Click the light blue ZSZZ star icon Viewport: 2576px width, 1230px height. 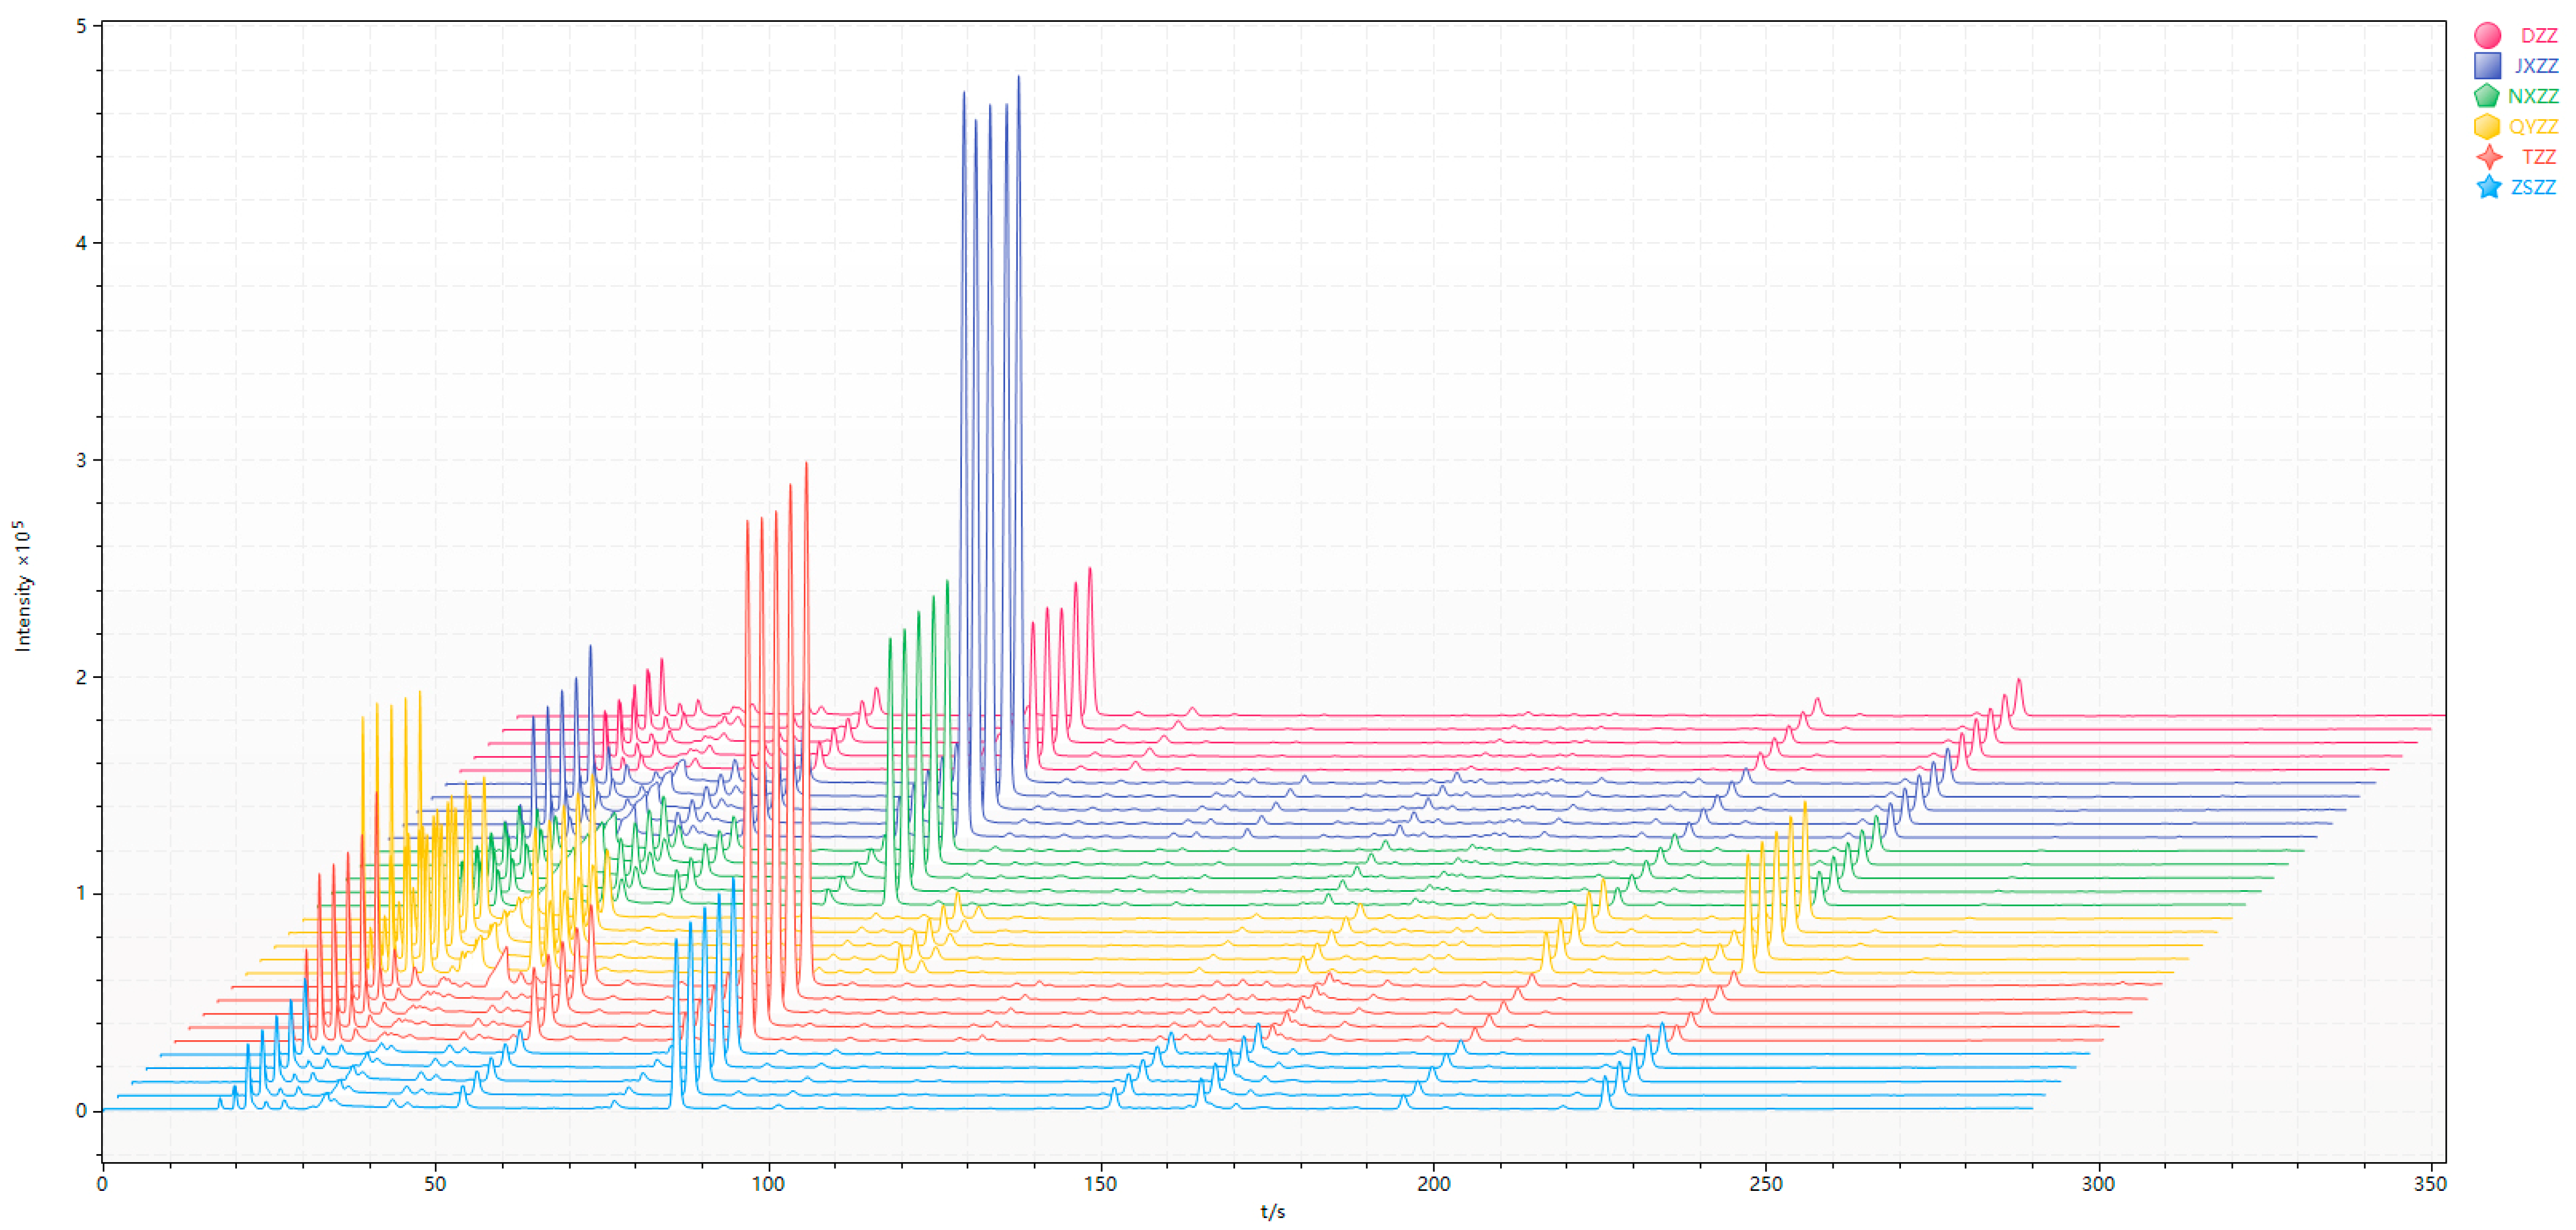pos(2489,187)
